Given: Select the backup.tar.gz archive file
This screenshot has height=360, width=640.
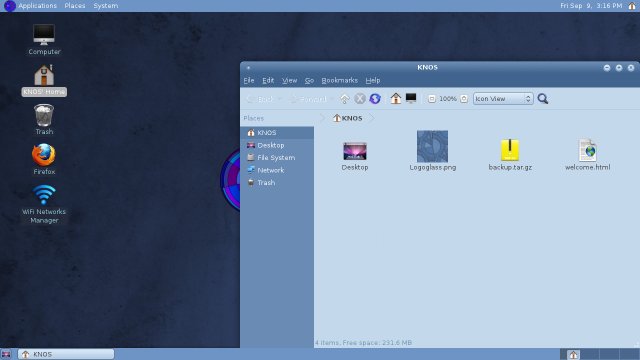Looking at the screenshot, I should (510, 155).
